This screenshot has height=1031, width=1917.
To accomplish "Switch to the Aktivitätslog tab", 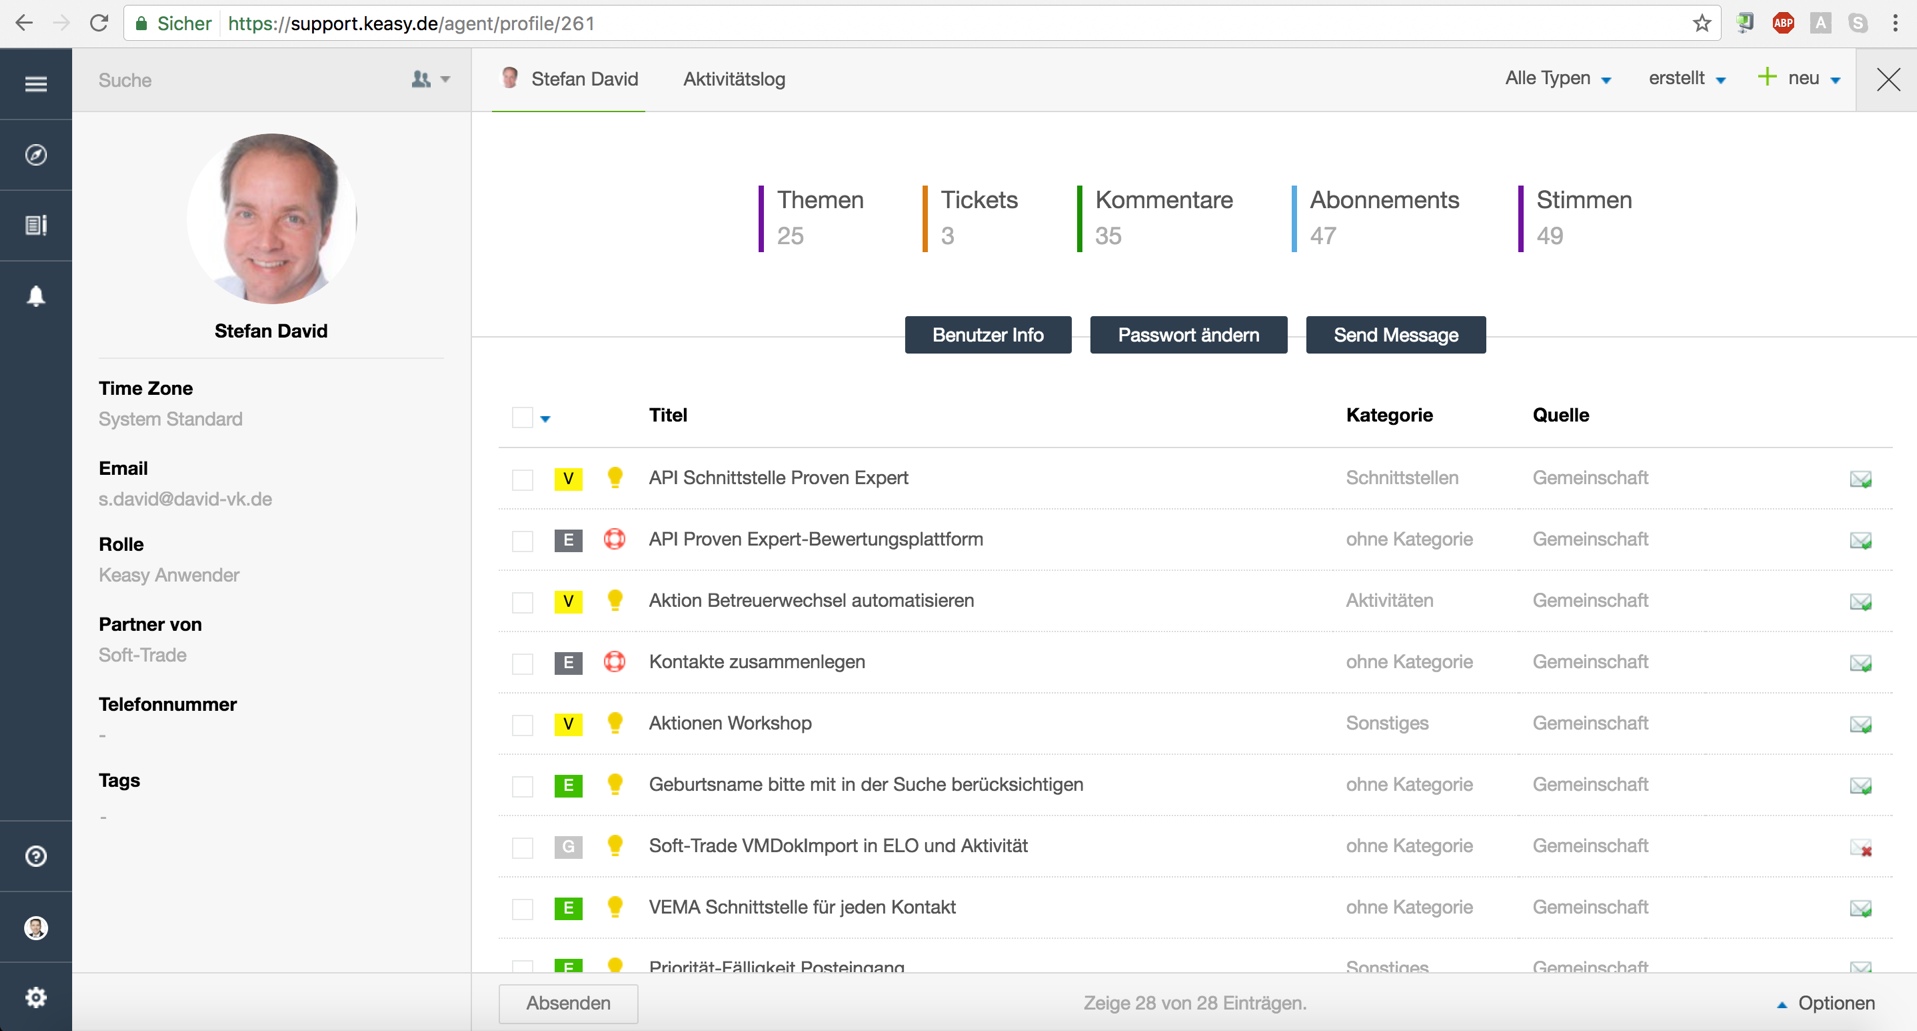I will 734,79.
